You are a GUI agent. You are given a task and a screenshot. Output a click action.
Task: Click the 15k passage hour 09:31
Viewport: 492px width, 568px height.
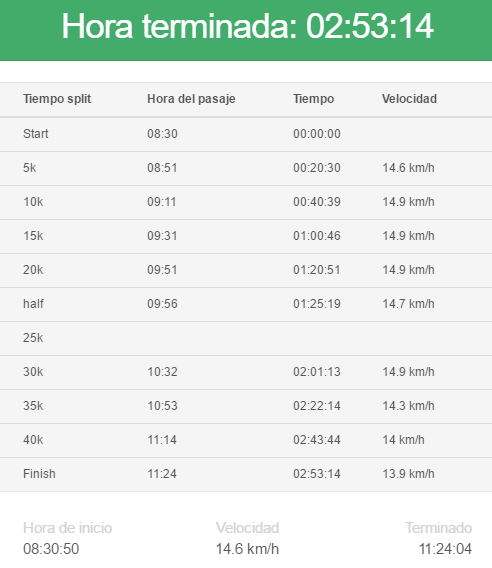[x=162, y=236]
